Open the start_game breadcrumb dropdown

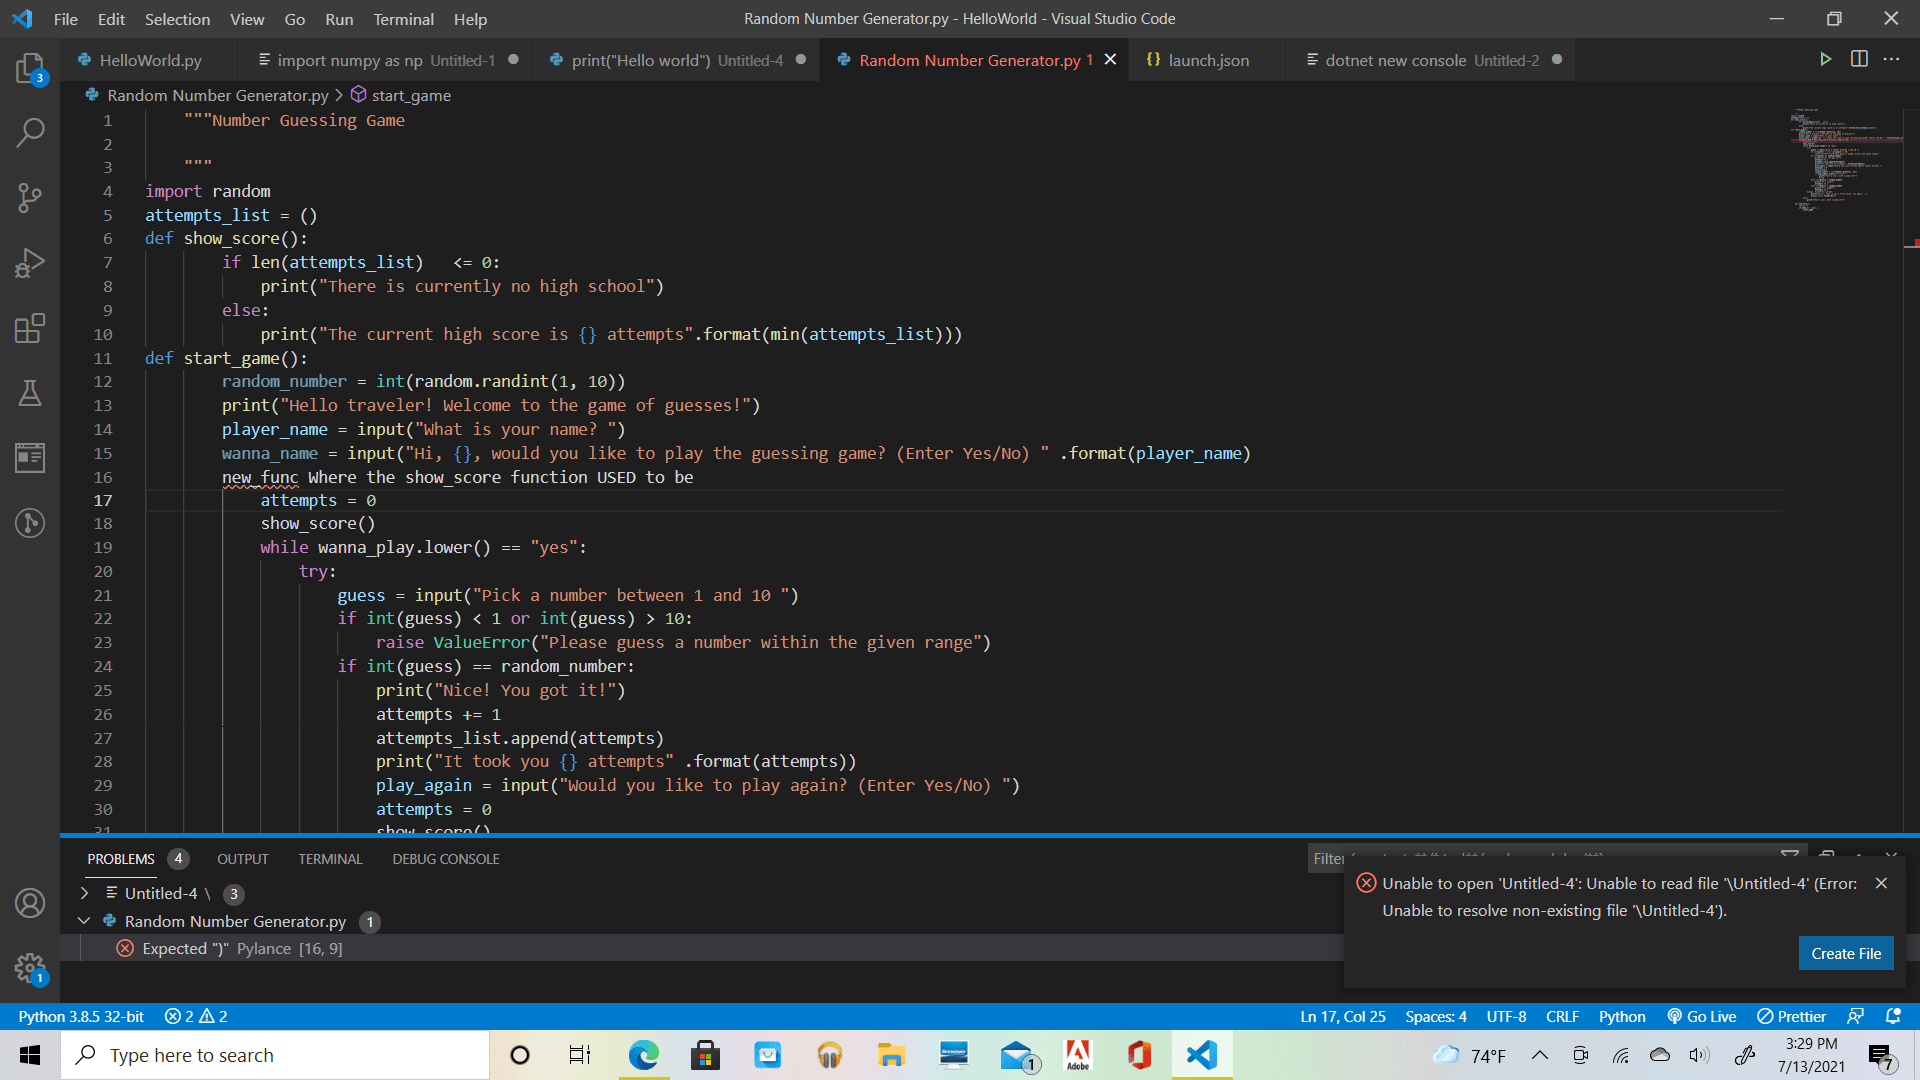(410, 95)
